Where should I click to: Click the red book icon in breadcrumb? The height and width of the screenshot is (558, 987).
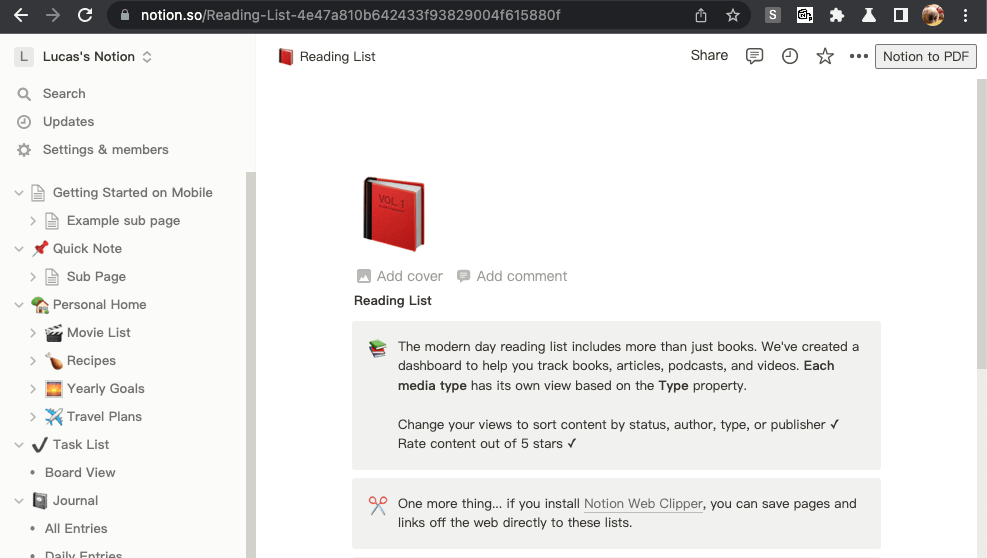(x=286, y=57)
